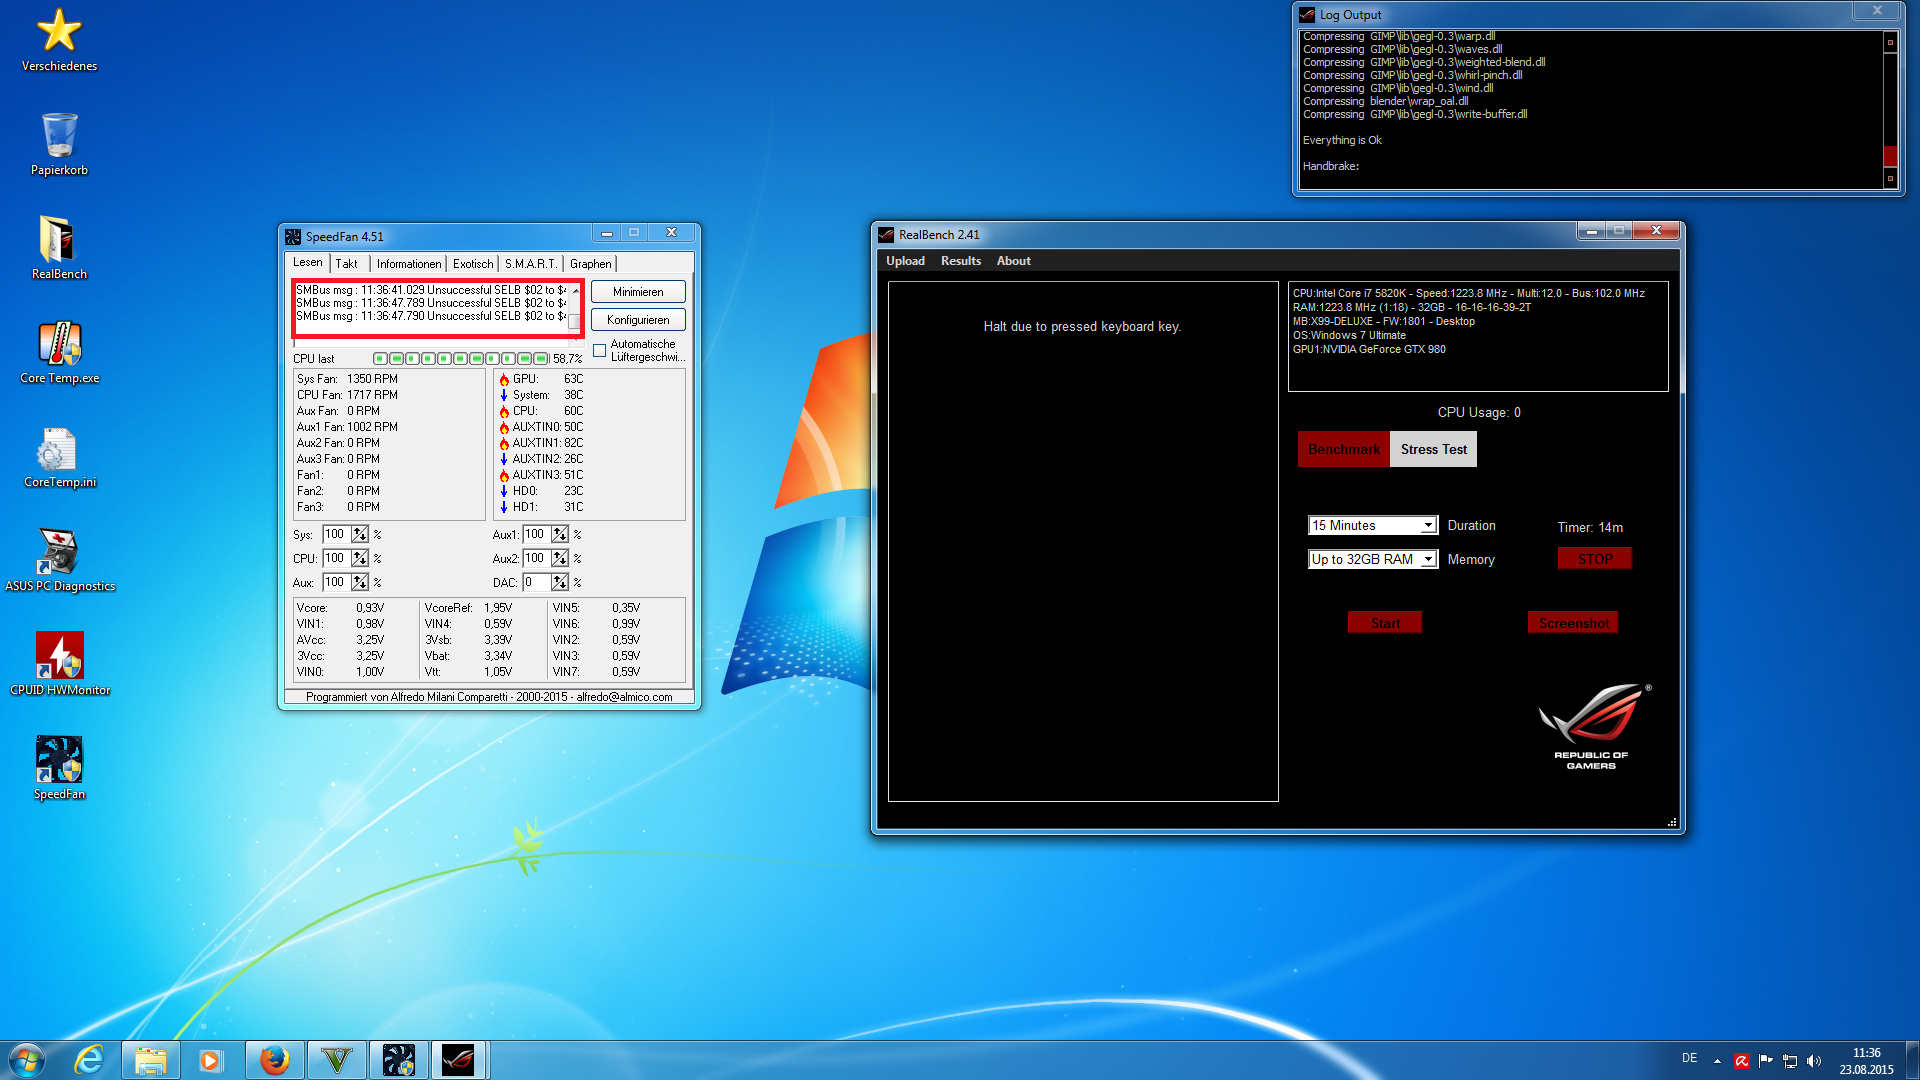Open the CPUID HWMonitor desktop shortcut

[x=59, y=656]
